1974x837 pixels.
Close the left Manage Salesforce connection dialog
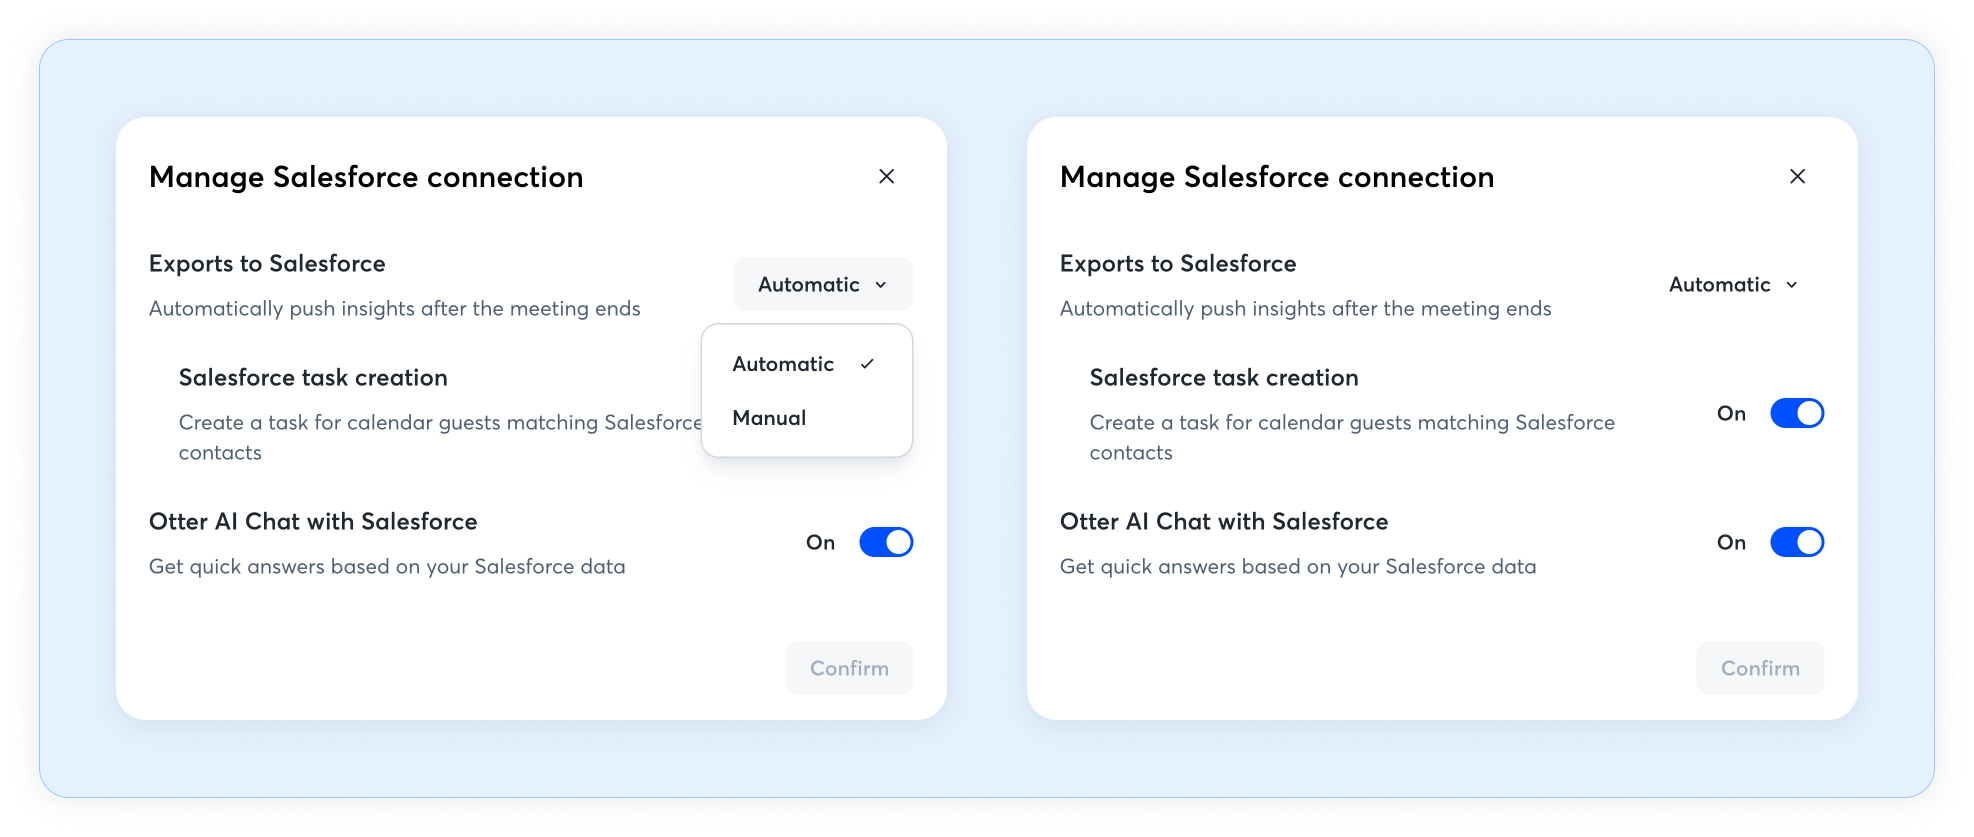pos(886,177)
